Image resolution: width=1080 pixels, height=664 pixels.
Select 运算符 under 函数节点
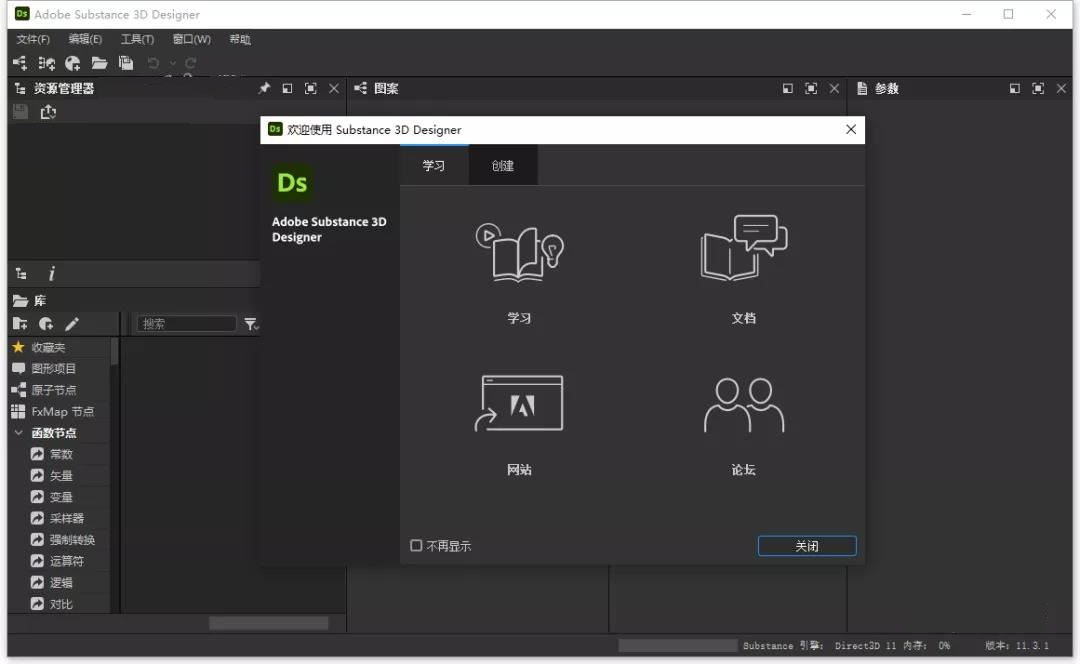point(66,561)
